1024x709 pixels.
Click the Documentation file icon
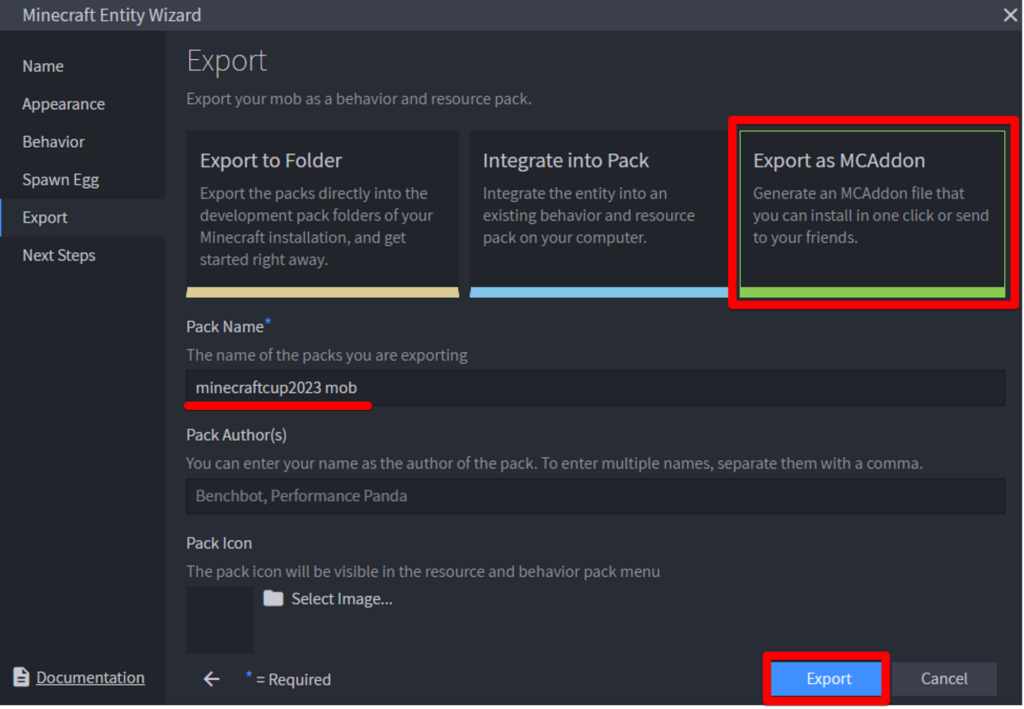pyautogui.click(x=21, y=678)
